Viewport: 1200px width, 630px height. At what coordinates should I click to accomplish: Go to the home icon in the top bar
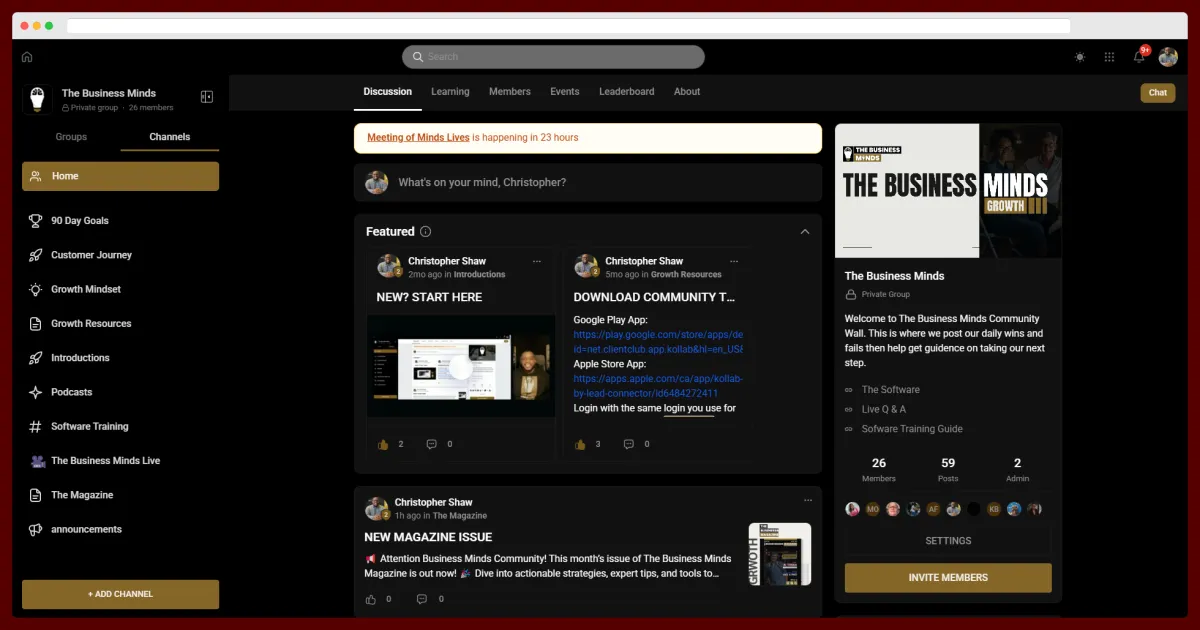coord(27,57)
